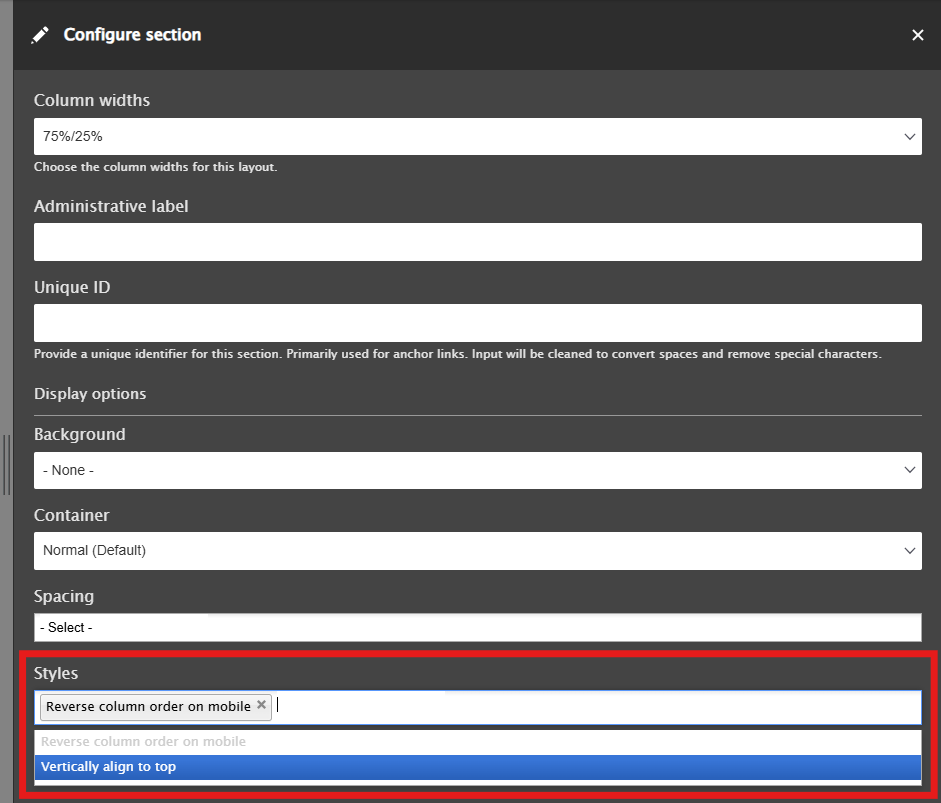
Task: Click the Spacing select field
Action: pos(478,627)
